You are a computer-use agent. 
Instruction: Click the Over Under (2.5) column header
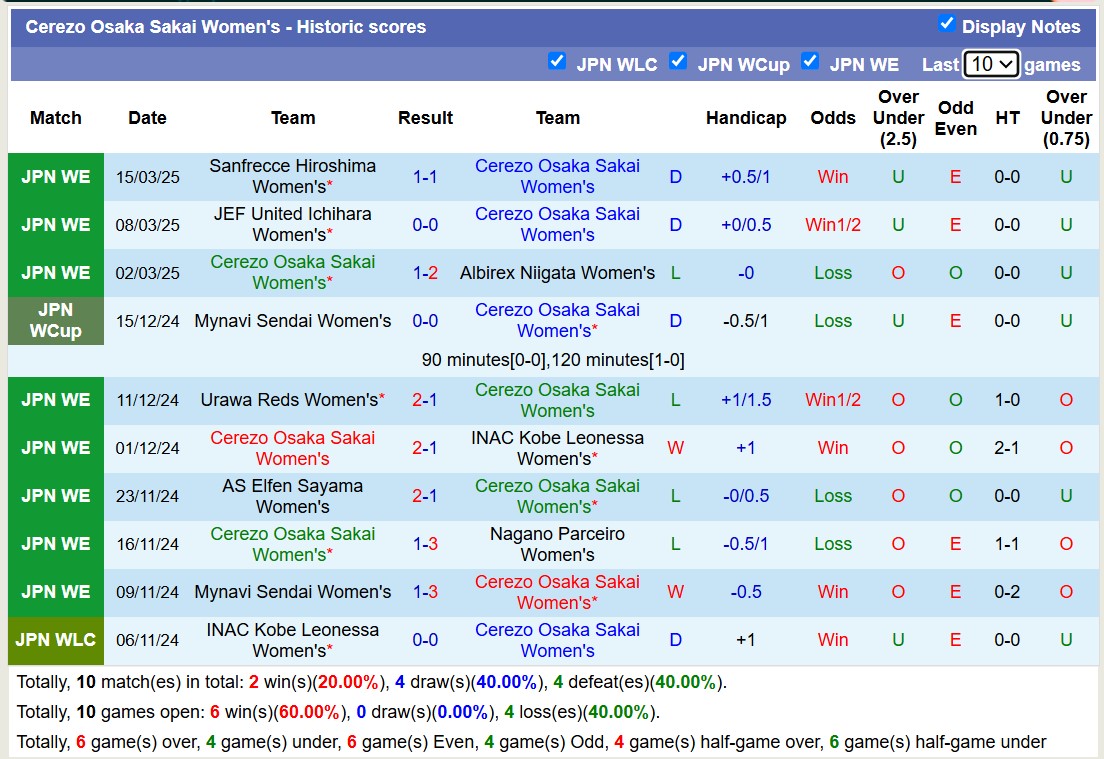point(897,117)
